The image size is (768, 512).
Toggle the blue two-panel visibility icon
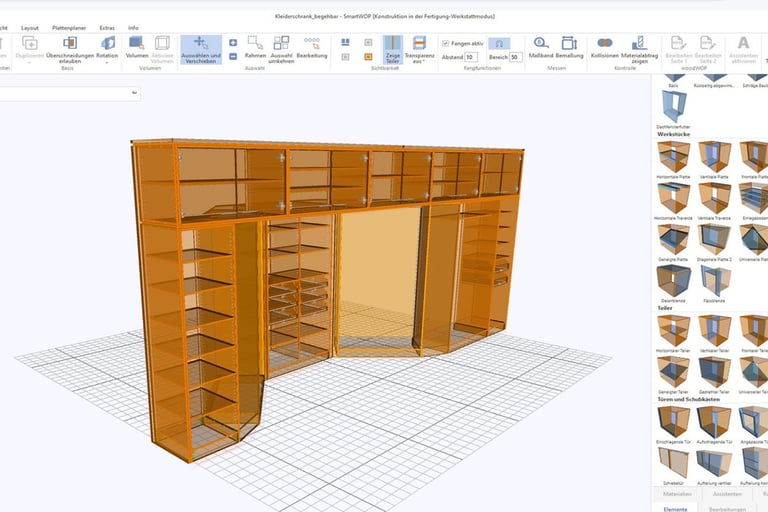[x=345, y=43]
